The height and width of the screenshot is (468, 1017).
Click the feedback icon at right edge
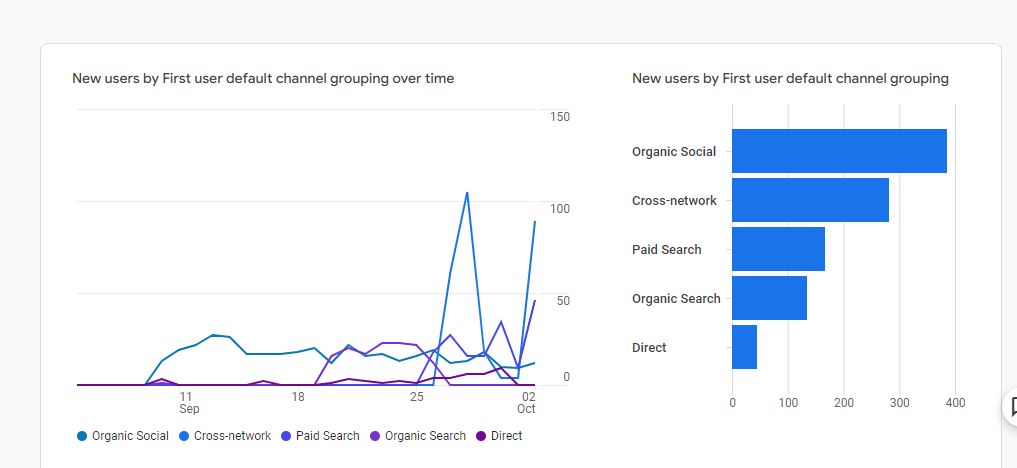coord(1012,406)
